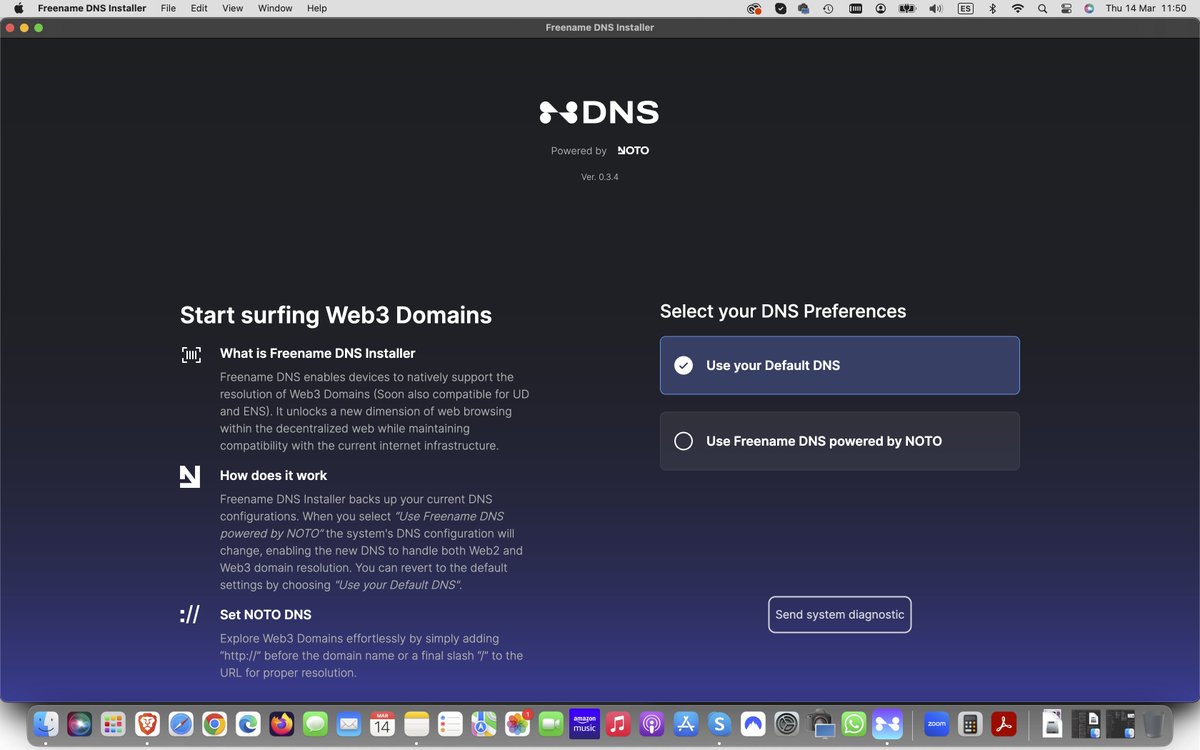Click the "Use your Default DNS" option

tap(839, 365)
